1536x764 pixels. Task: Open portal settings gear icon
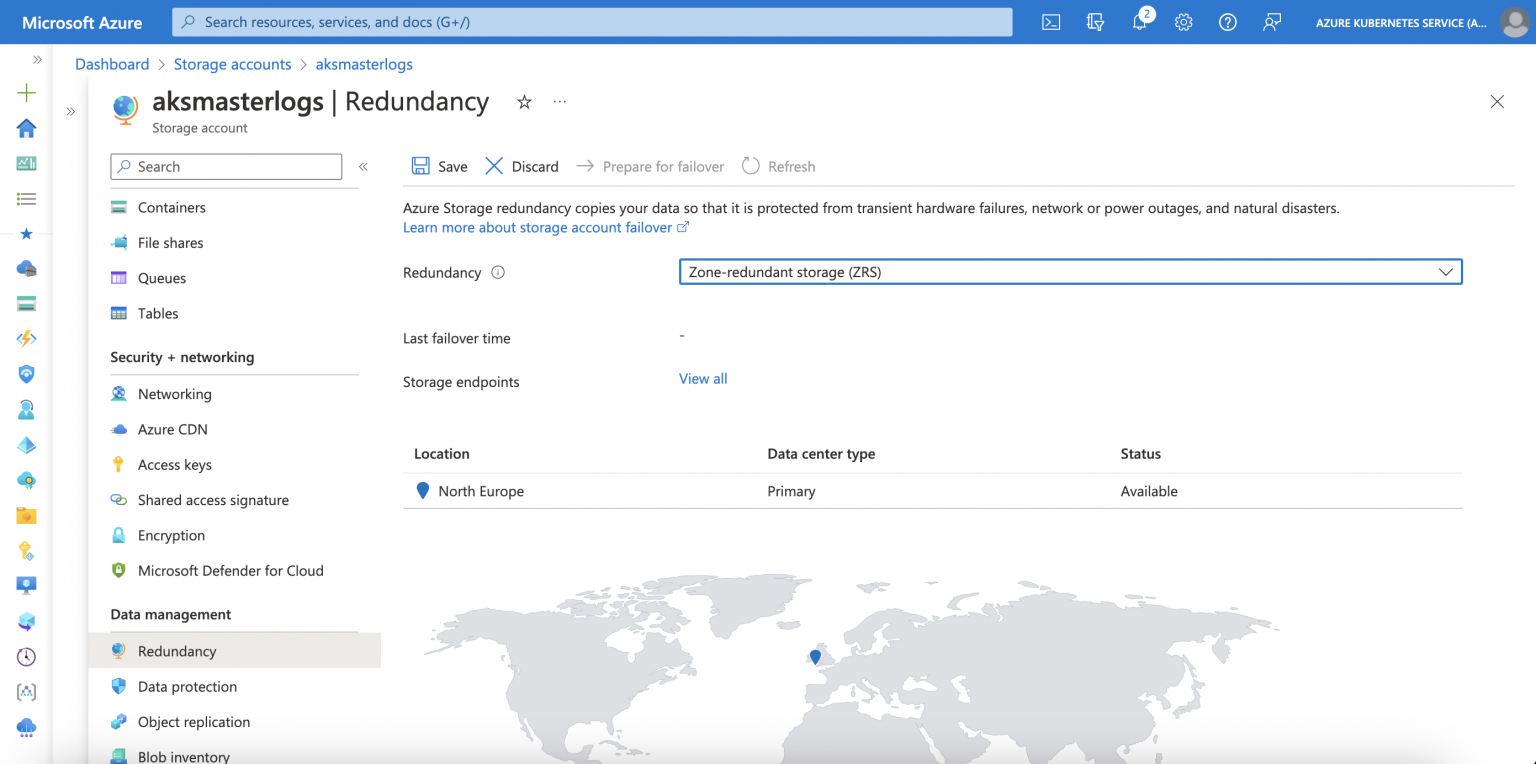pos(1184,21)
